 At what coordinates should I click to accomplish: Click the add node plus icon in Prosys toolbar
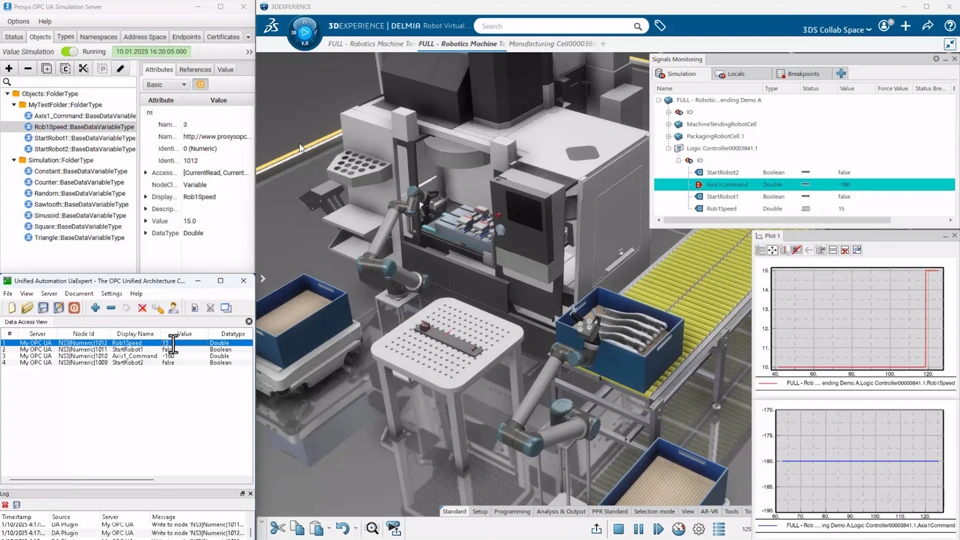click(x=9, y=69)
